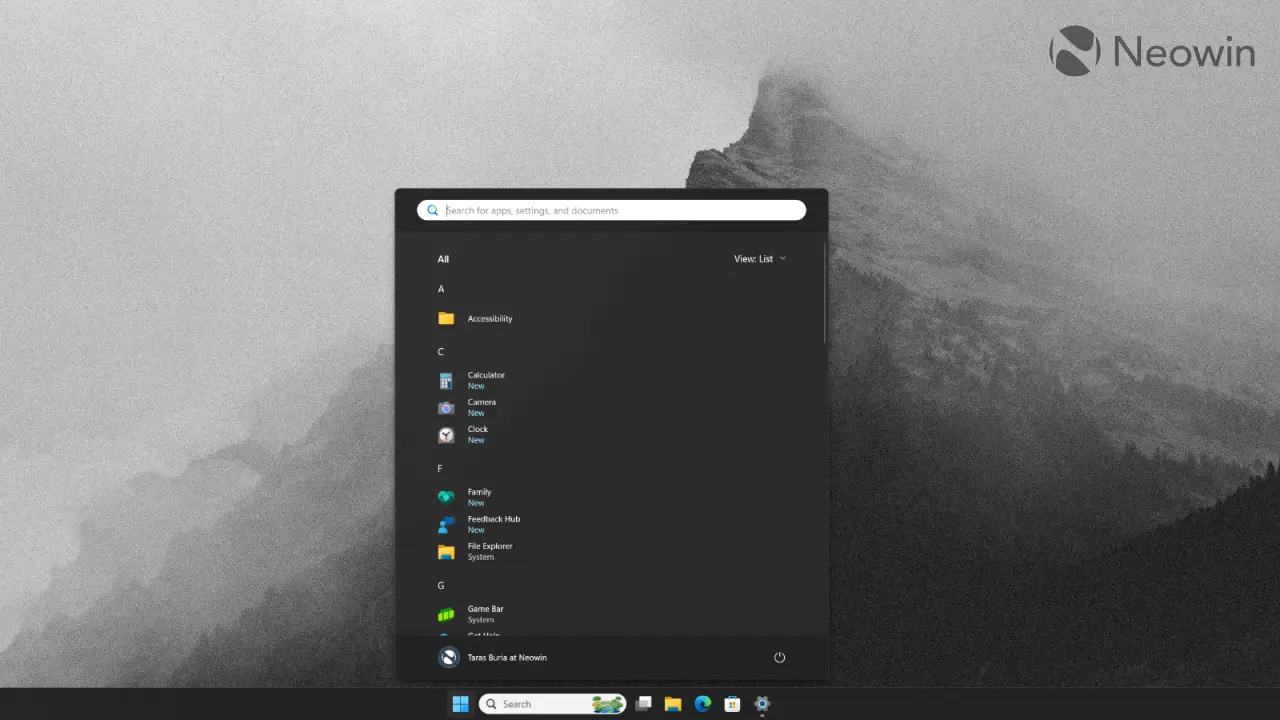Open Task View from the taskbar
The height and width of the screenshot is (720, 1280).
coord(644,704)
